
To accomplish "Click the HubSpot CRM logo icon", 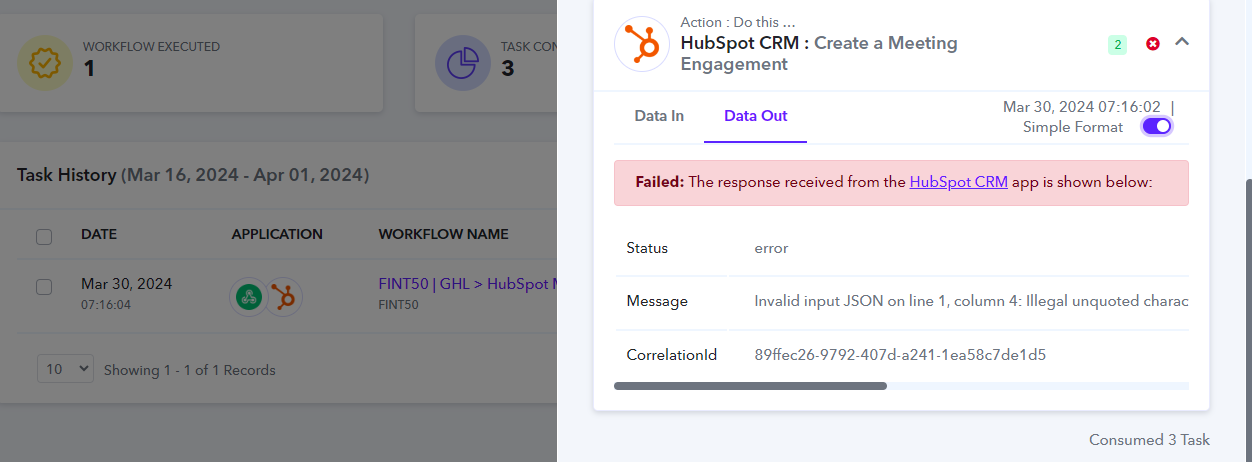I will coord(641,44).
